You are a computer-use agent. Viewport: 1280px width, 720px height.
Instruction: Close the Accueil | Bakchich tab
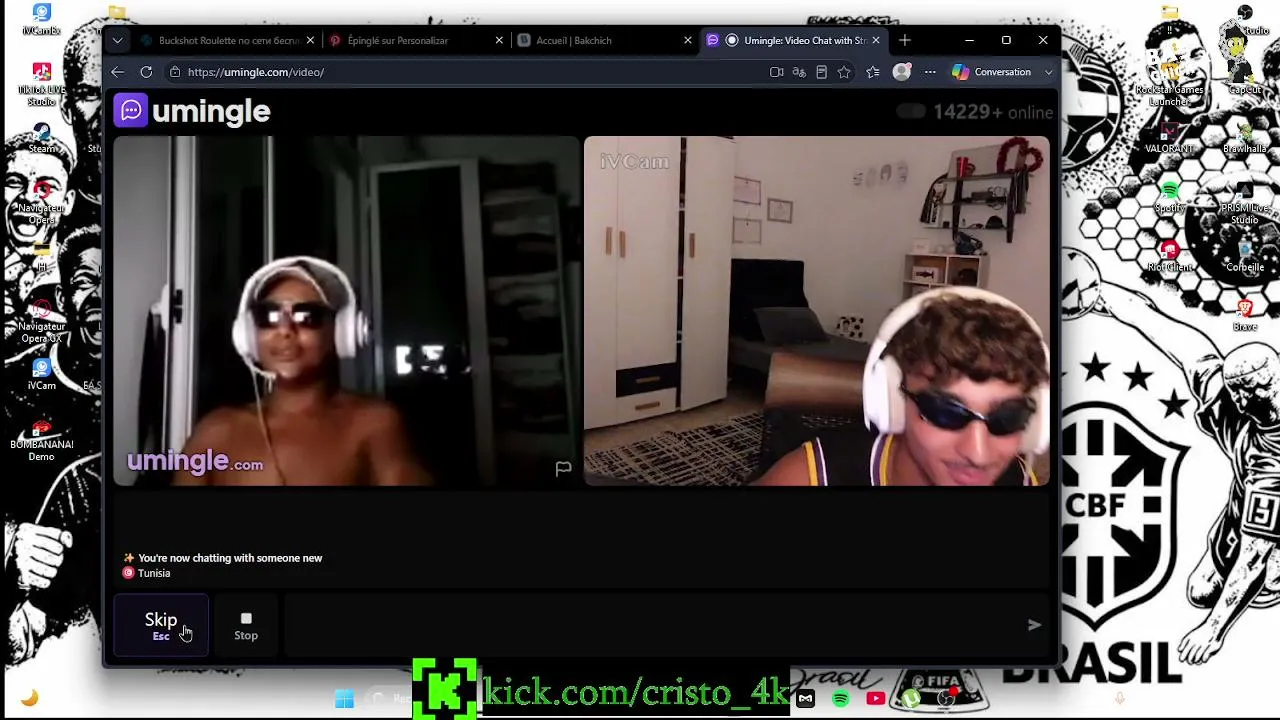[687, 40]
